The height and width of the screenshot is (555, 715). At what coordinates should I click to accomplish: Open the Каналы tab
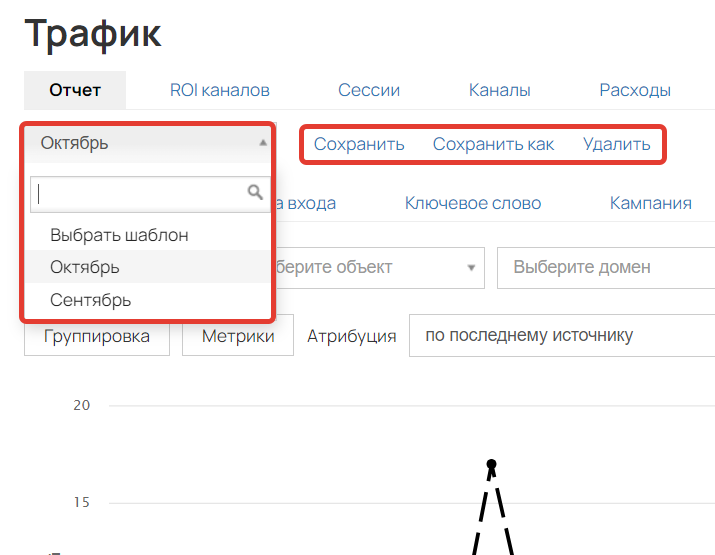coord(499,90)
